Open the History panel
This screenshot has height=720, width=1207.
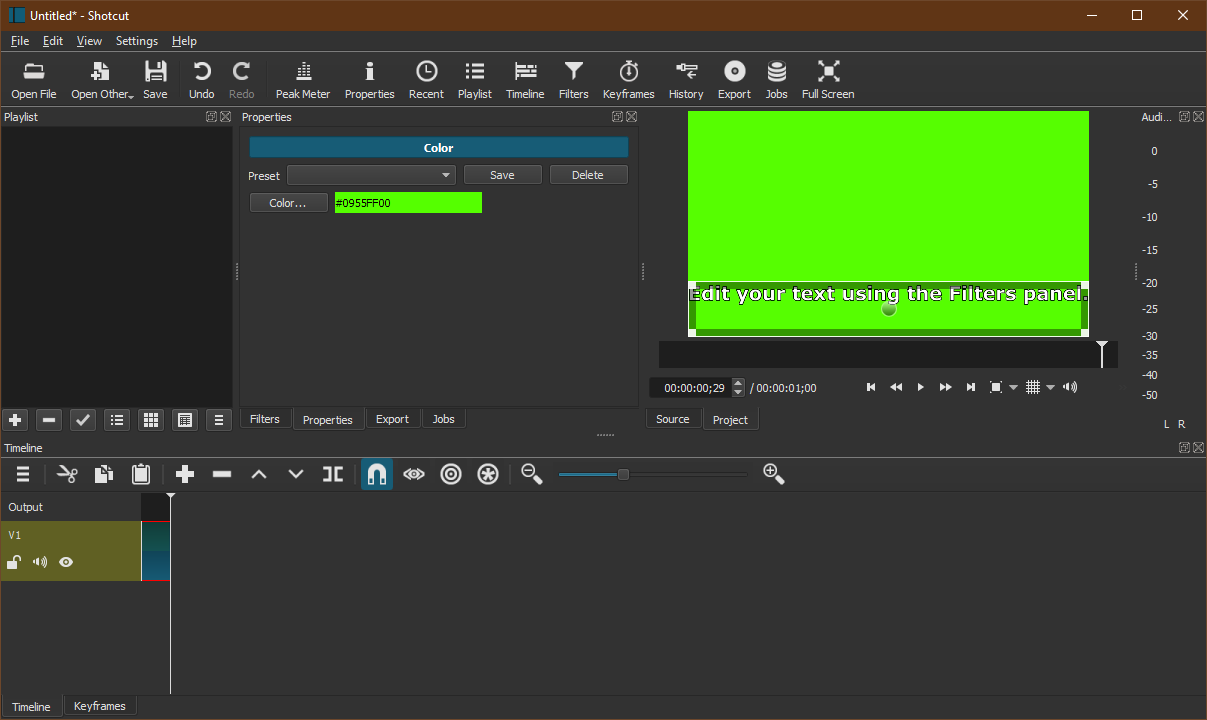coord(686,80)
